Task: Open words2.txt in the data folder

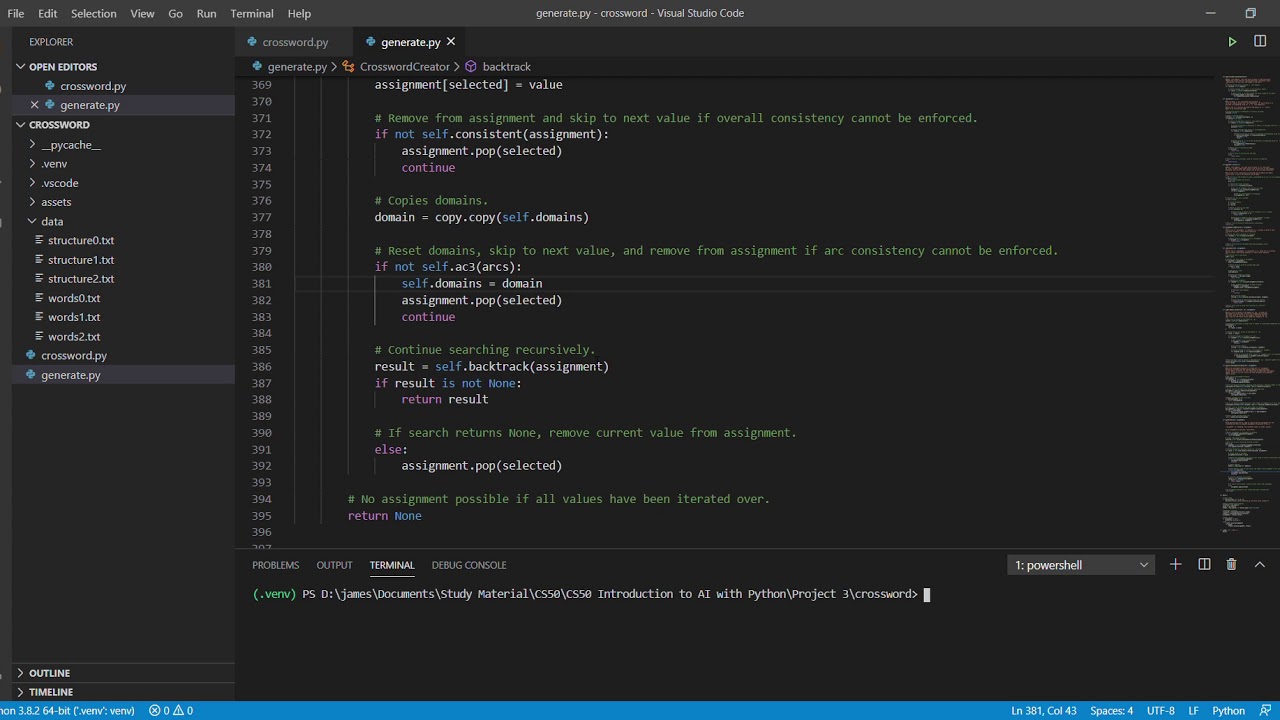Action: point(74,336)
